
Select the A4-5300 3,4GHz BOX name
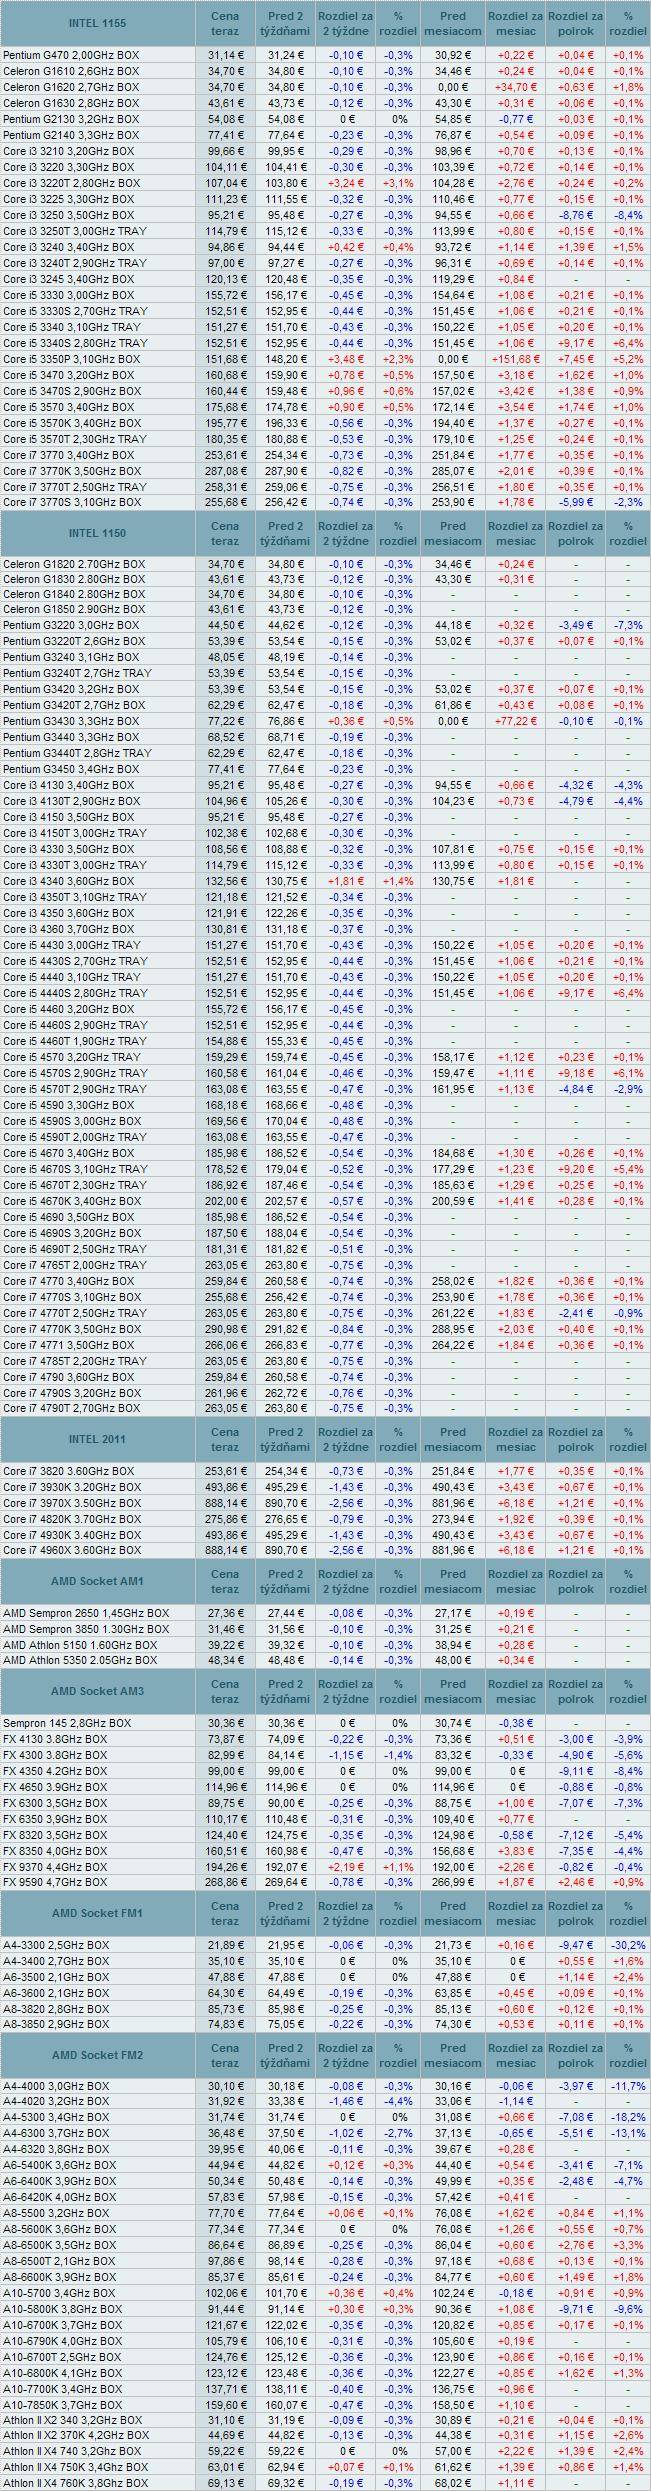point(56,2119)
